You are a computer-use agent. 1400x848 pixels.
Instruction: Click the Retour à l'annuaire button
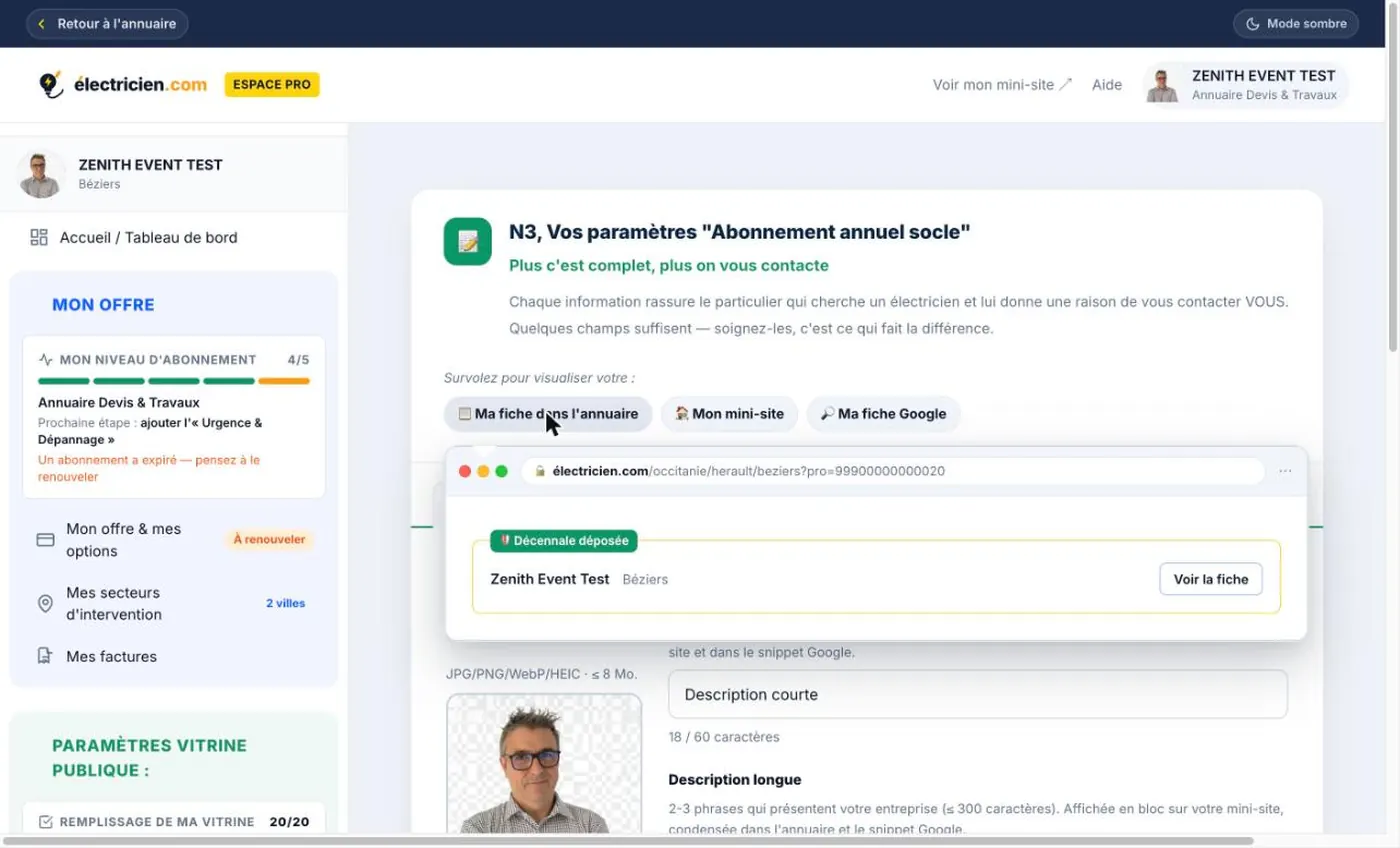[x=107, y=23]
